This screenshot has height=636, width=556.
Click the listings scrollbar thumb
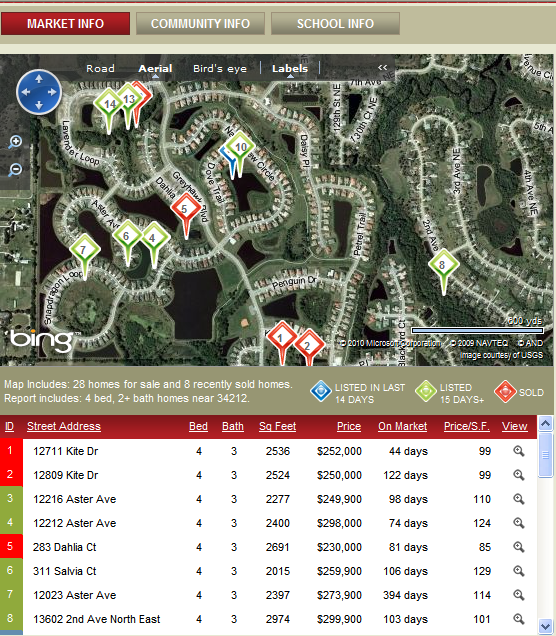(545, 455)
